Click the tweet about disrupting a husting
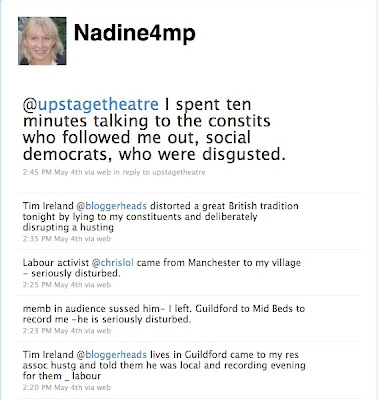The width and height of the screenshot is (378, 400). coord(160,217)
